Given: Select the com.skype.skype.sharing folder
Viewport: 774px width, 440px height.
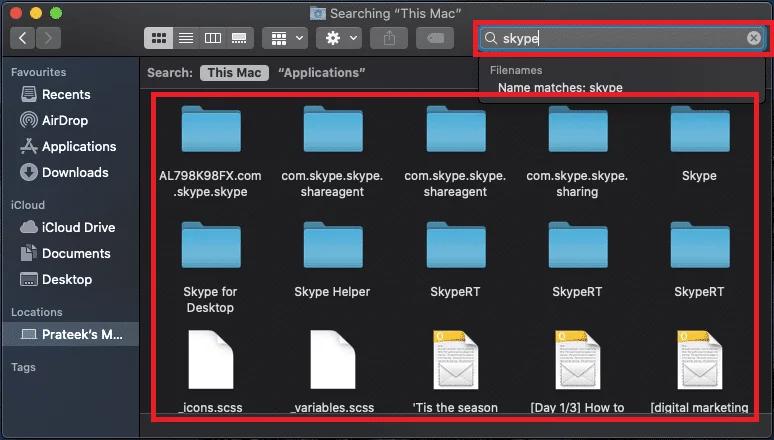Looking at the screenshot, I should [578, 151].
